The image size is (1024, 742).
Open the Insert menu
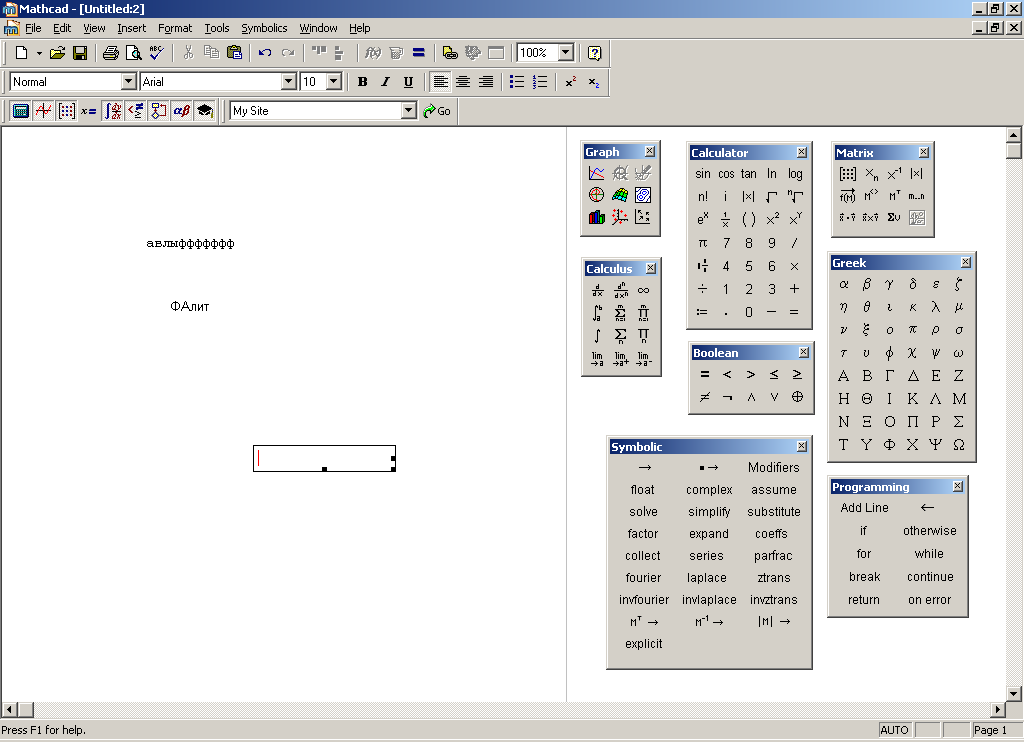[x=131, y=28]
